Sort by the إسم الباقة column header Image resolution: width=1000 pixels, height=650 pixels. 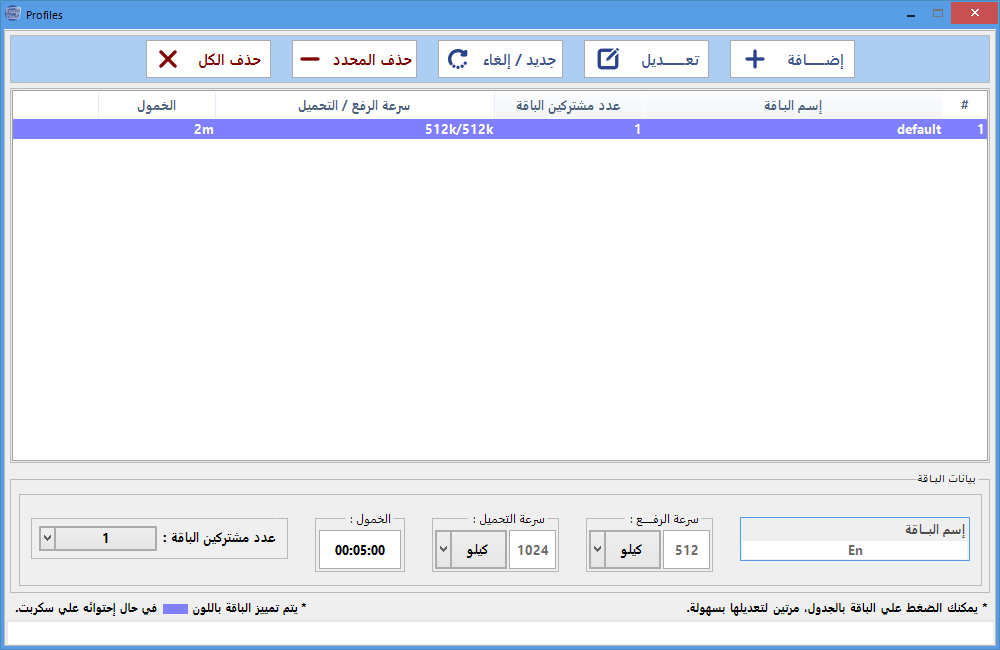[791, 106]
